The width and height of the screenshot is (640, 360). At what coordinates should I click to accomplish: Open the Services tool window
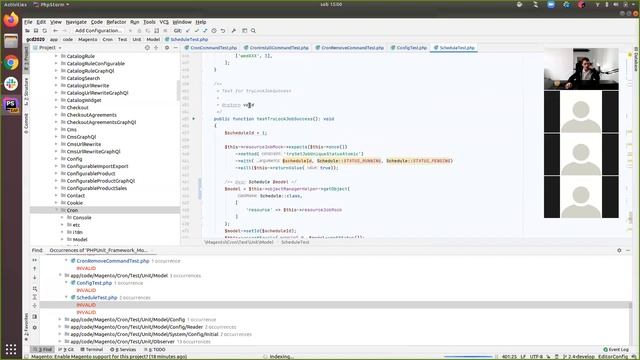click(123, 349)
